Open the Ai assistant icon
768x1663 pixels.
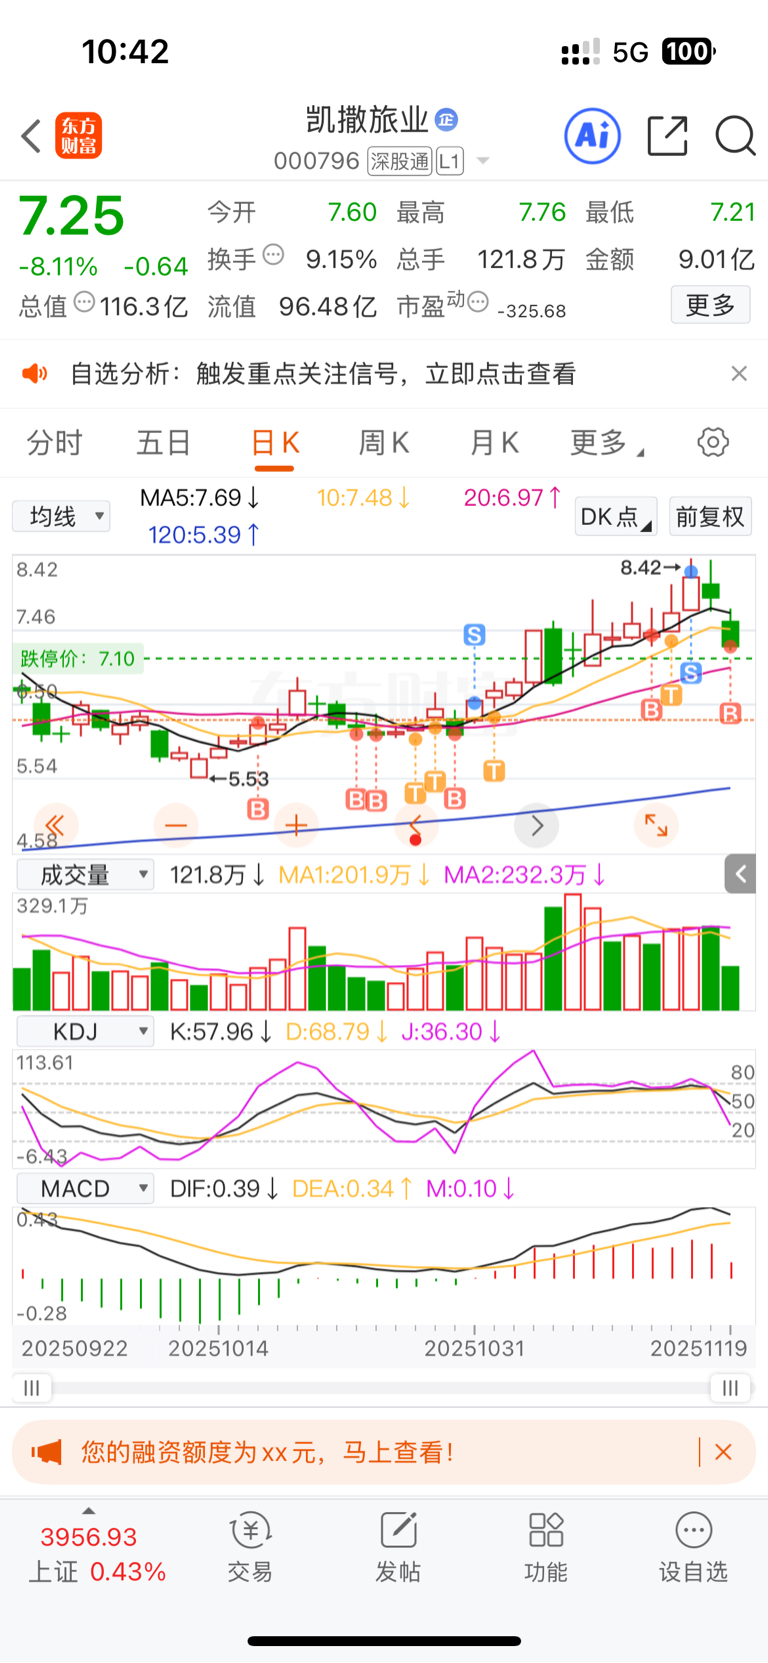pyautogui.click(x=592, y=135)
